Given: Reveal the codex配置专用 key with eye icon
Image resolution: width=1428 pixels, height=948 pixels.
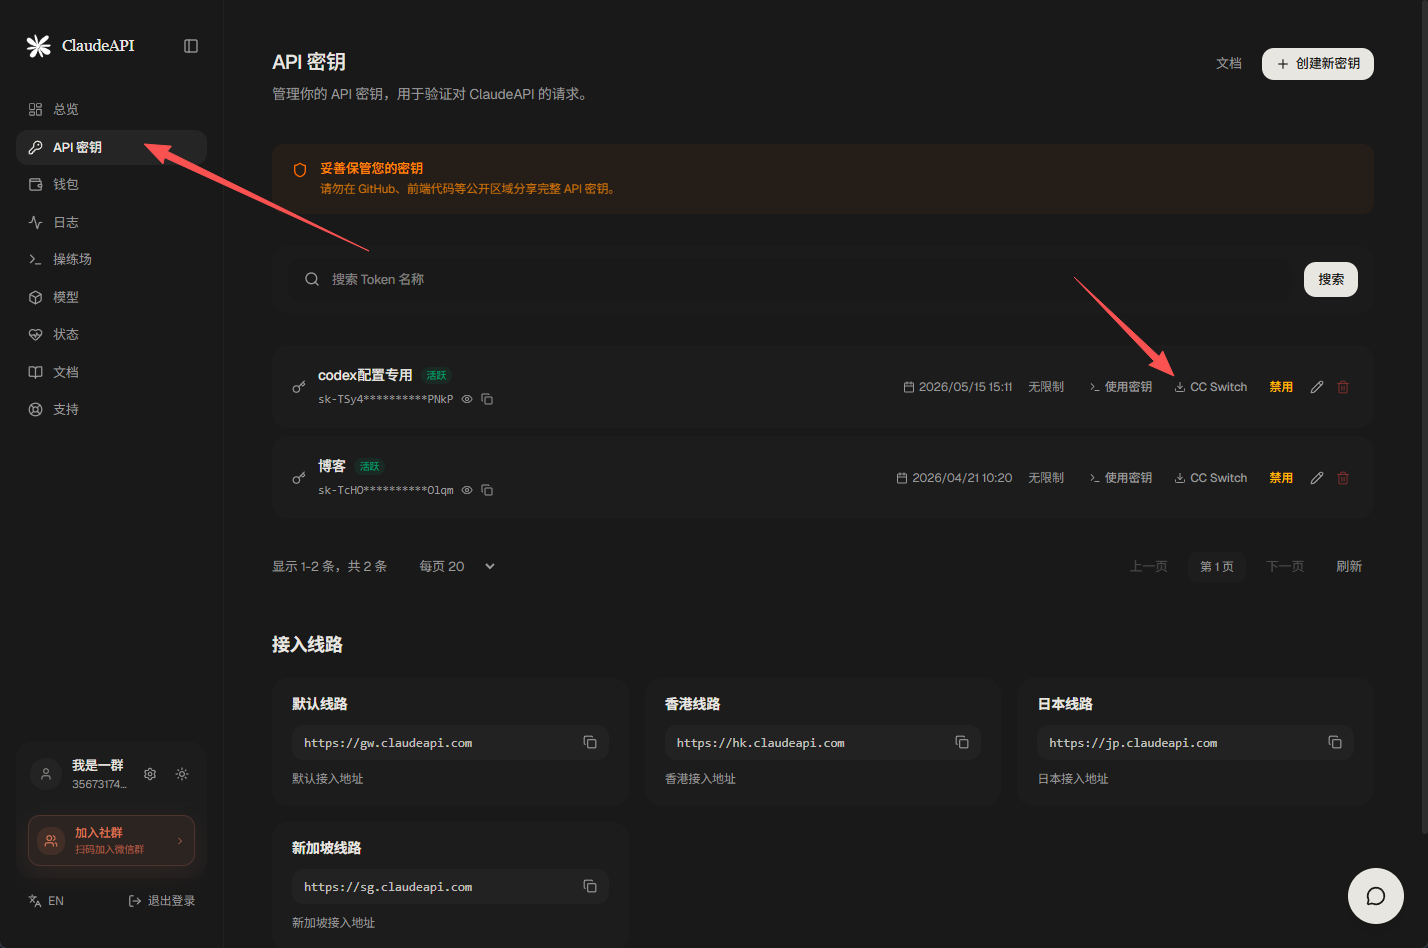Looking at the screenshot, I should (467, 399).
